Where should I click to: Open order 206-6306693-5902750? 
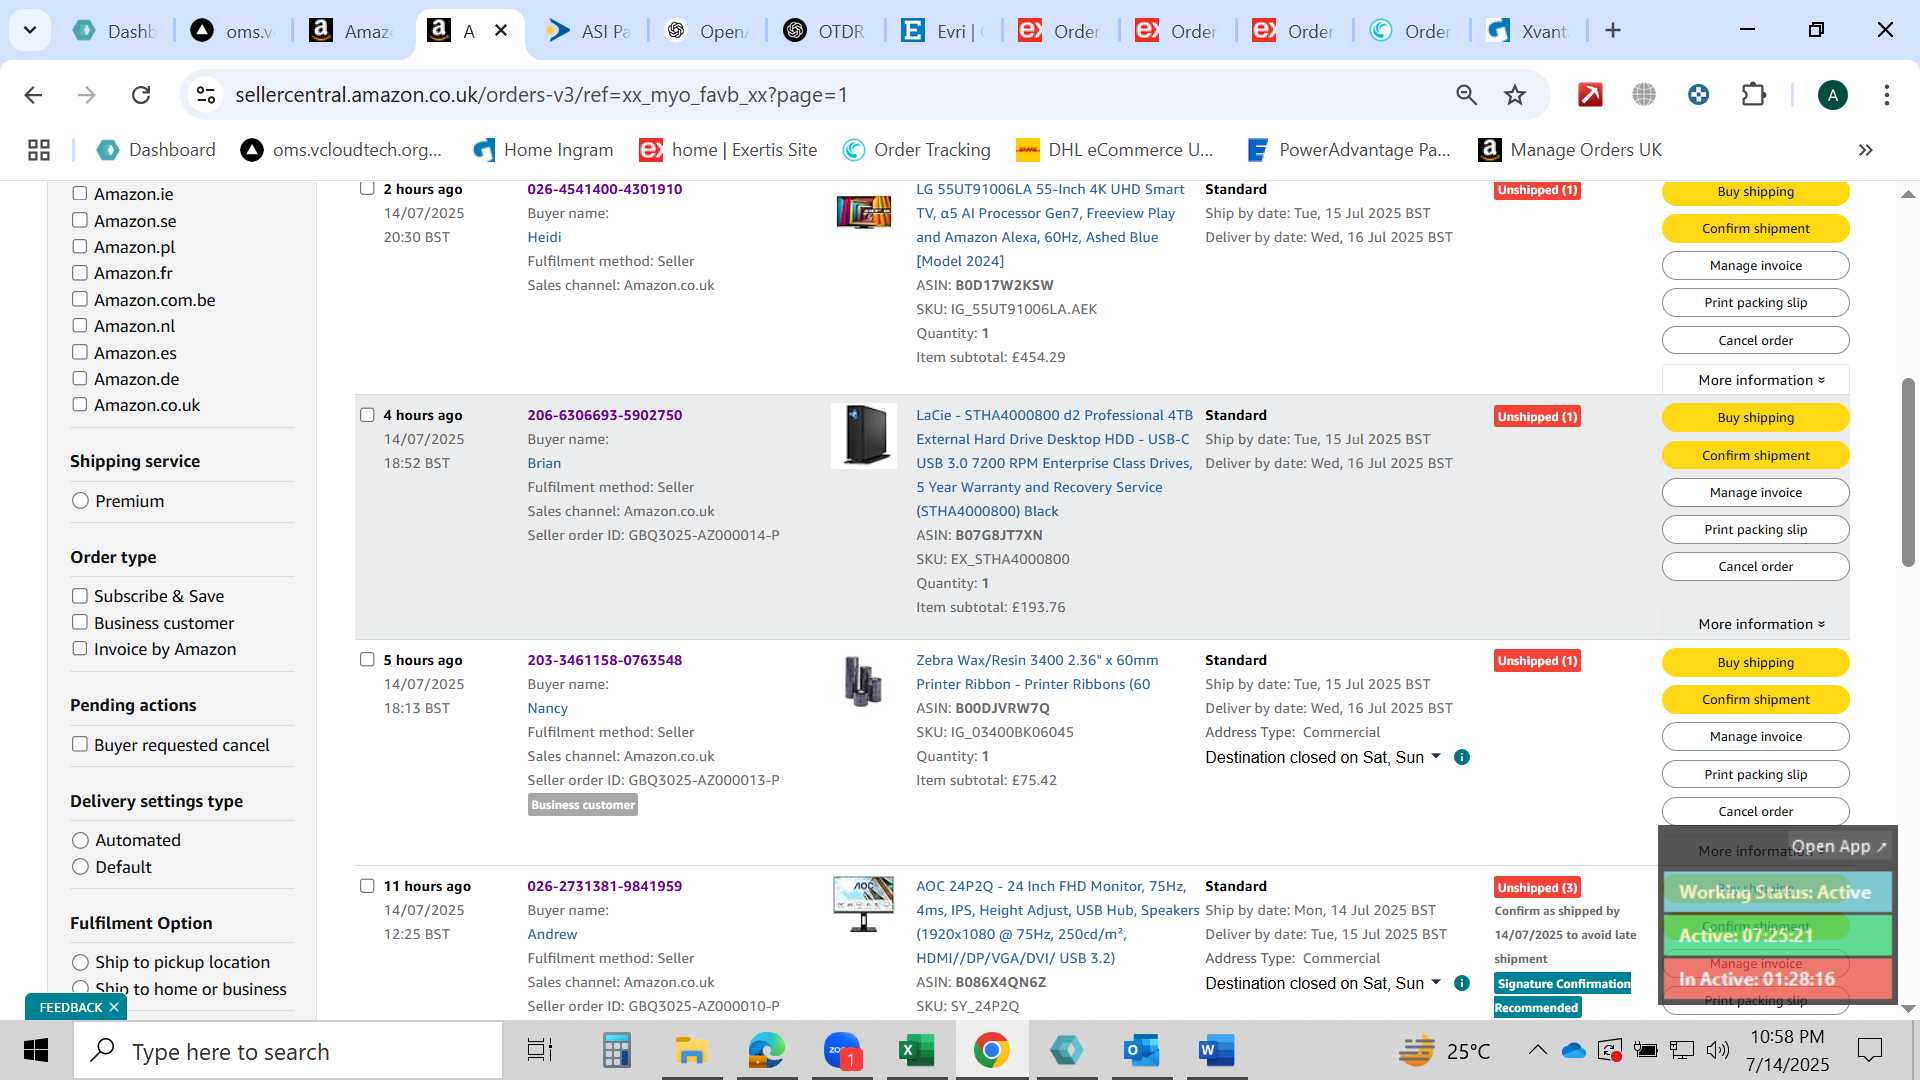[x=604, y=415]
